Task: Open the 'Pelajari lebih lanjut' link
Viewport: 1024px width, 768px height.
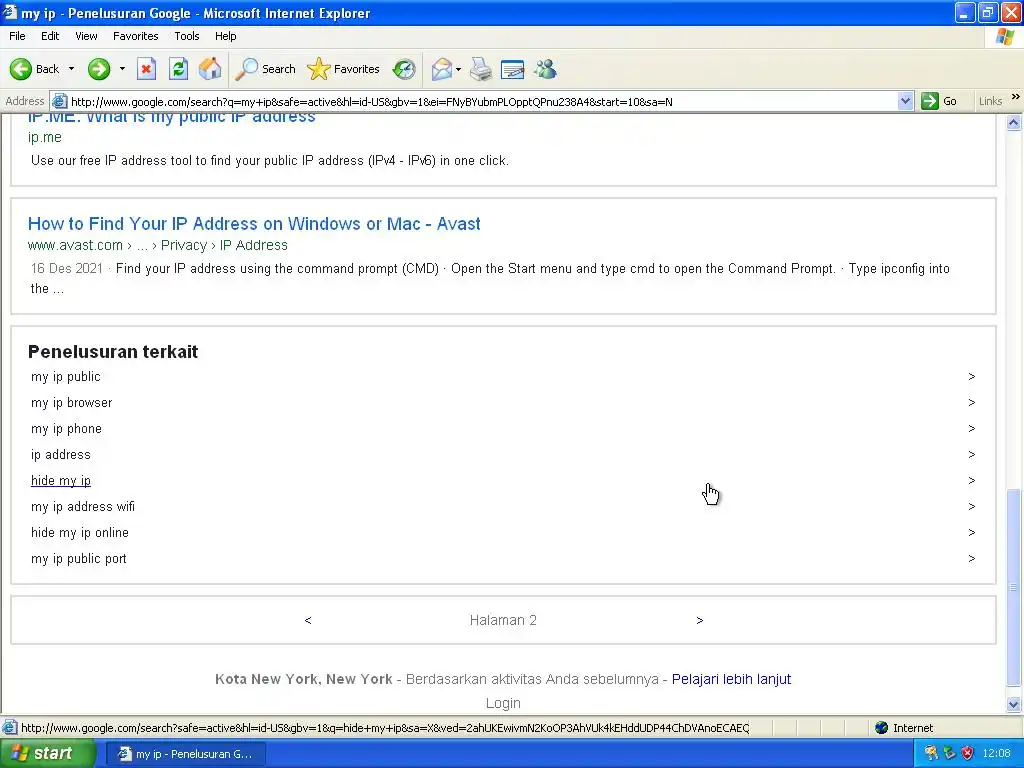Action: click(731, 679)
